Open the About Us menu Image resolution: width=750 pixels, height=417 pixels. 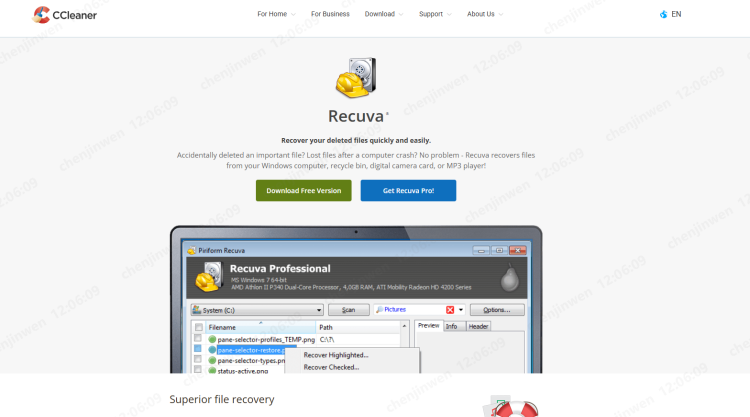(481, 14)
